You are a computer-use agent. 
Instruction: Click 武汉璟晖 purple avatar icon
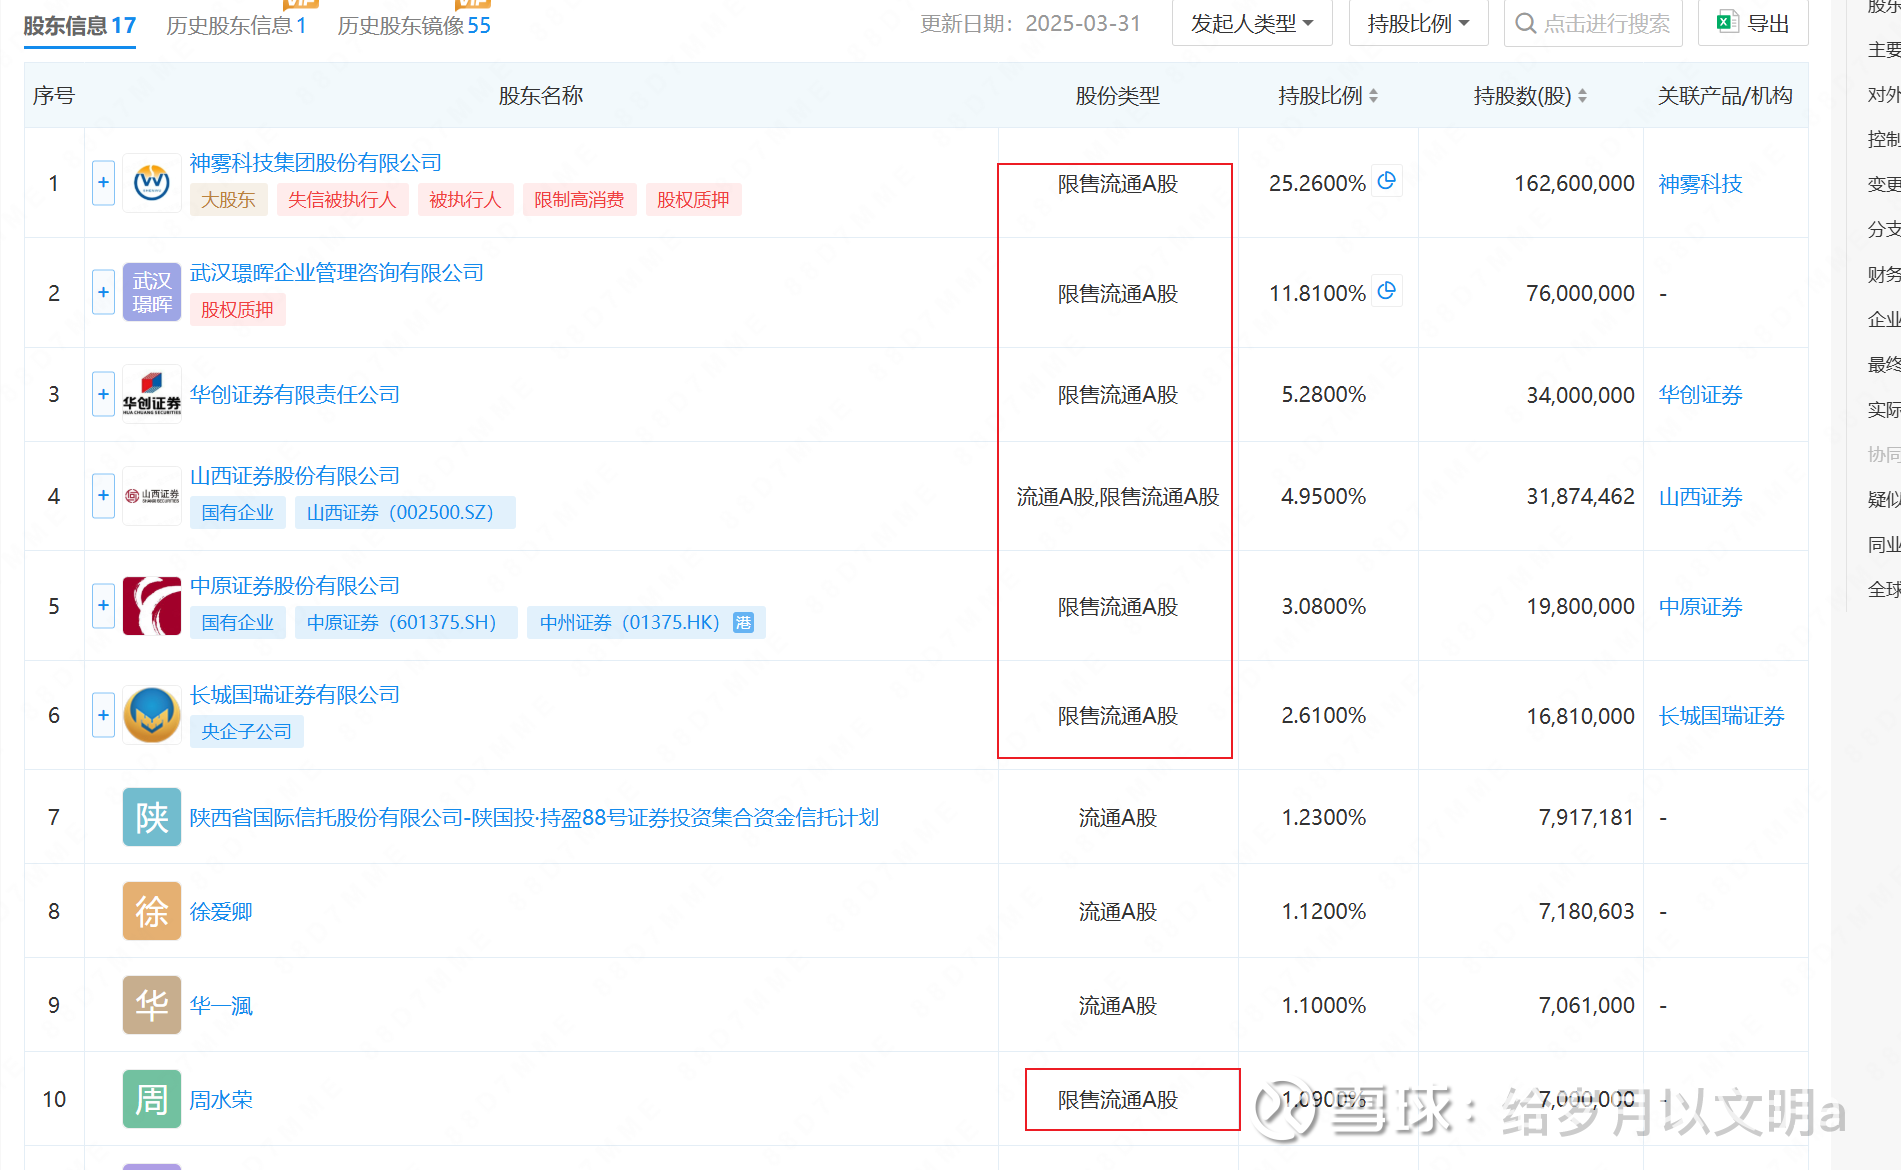[152, 292]
